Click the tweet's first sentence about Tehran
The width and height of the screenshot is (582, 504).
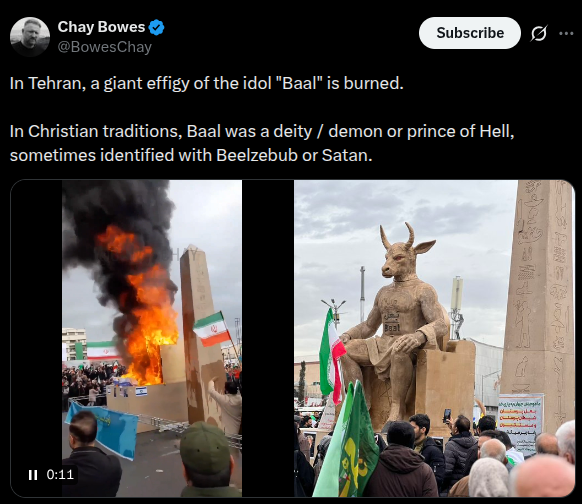(206, 83)
